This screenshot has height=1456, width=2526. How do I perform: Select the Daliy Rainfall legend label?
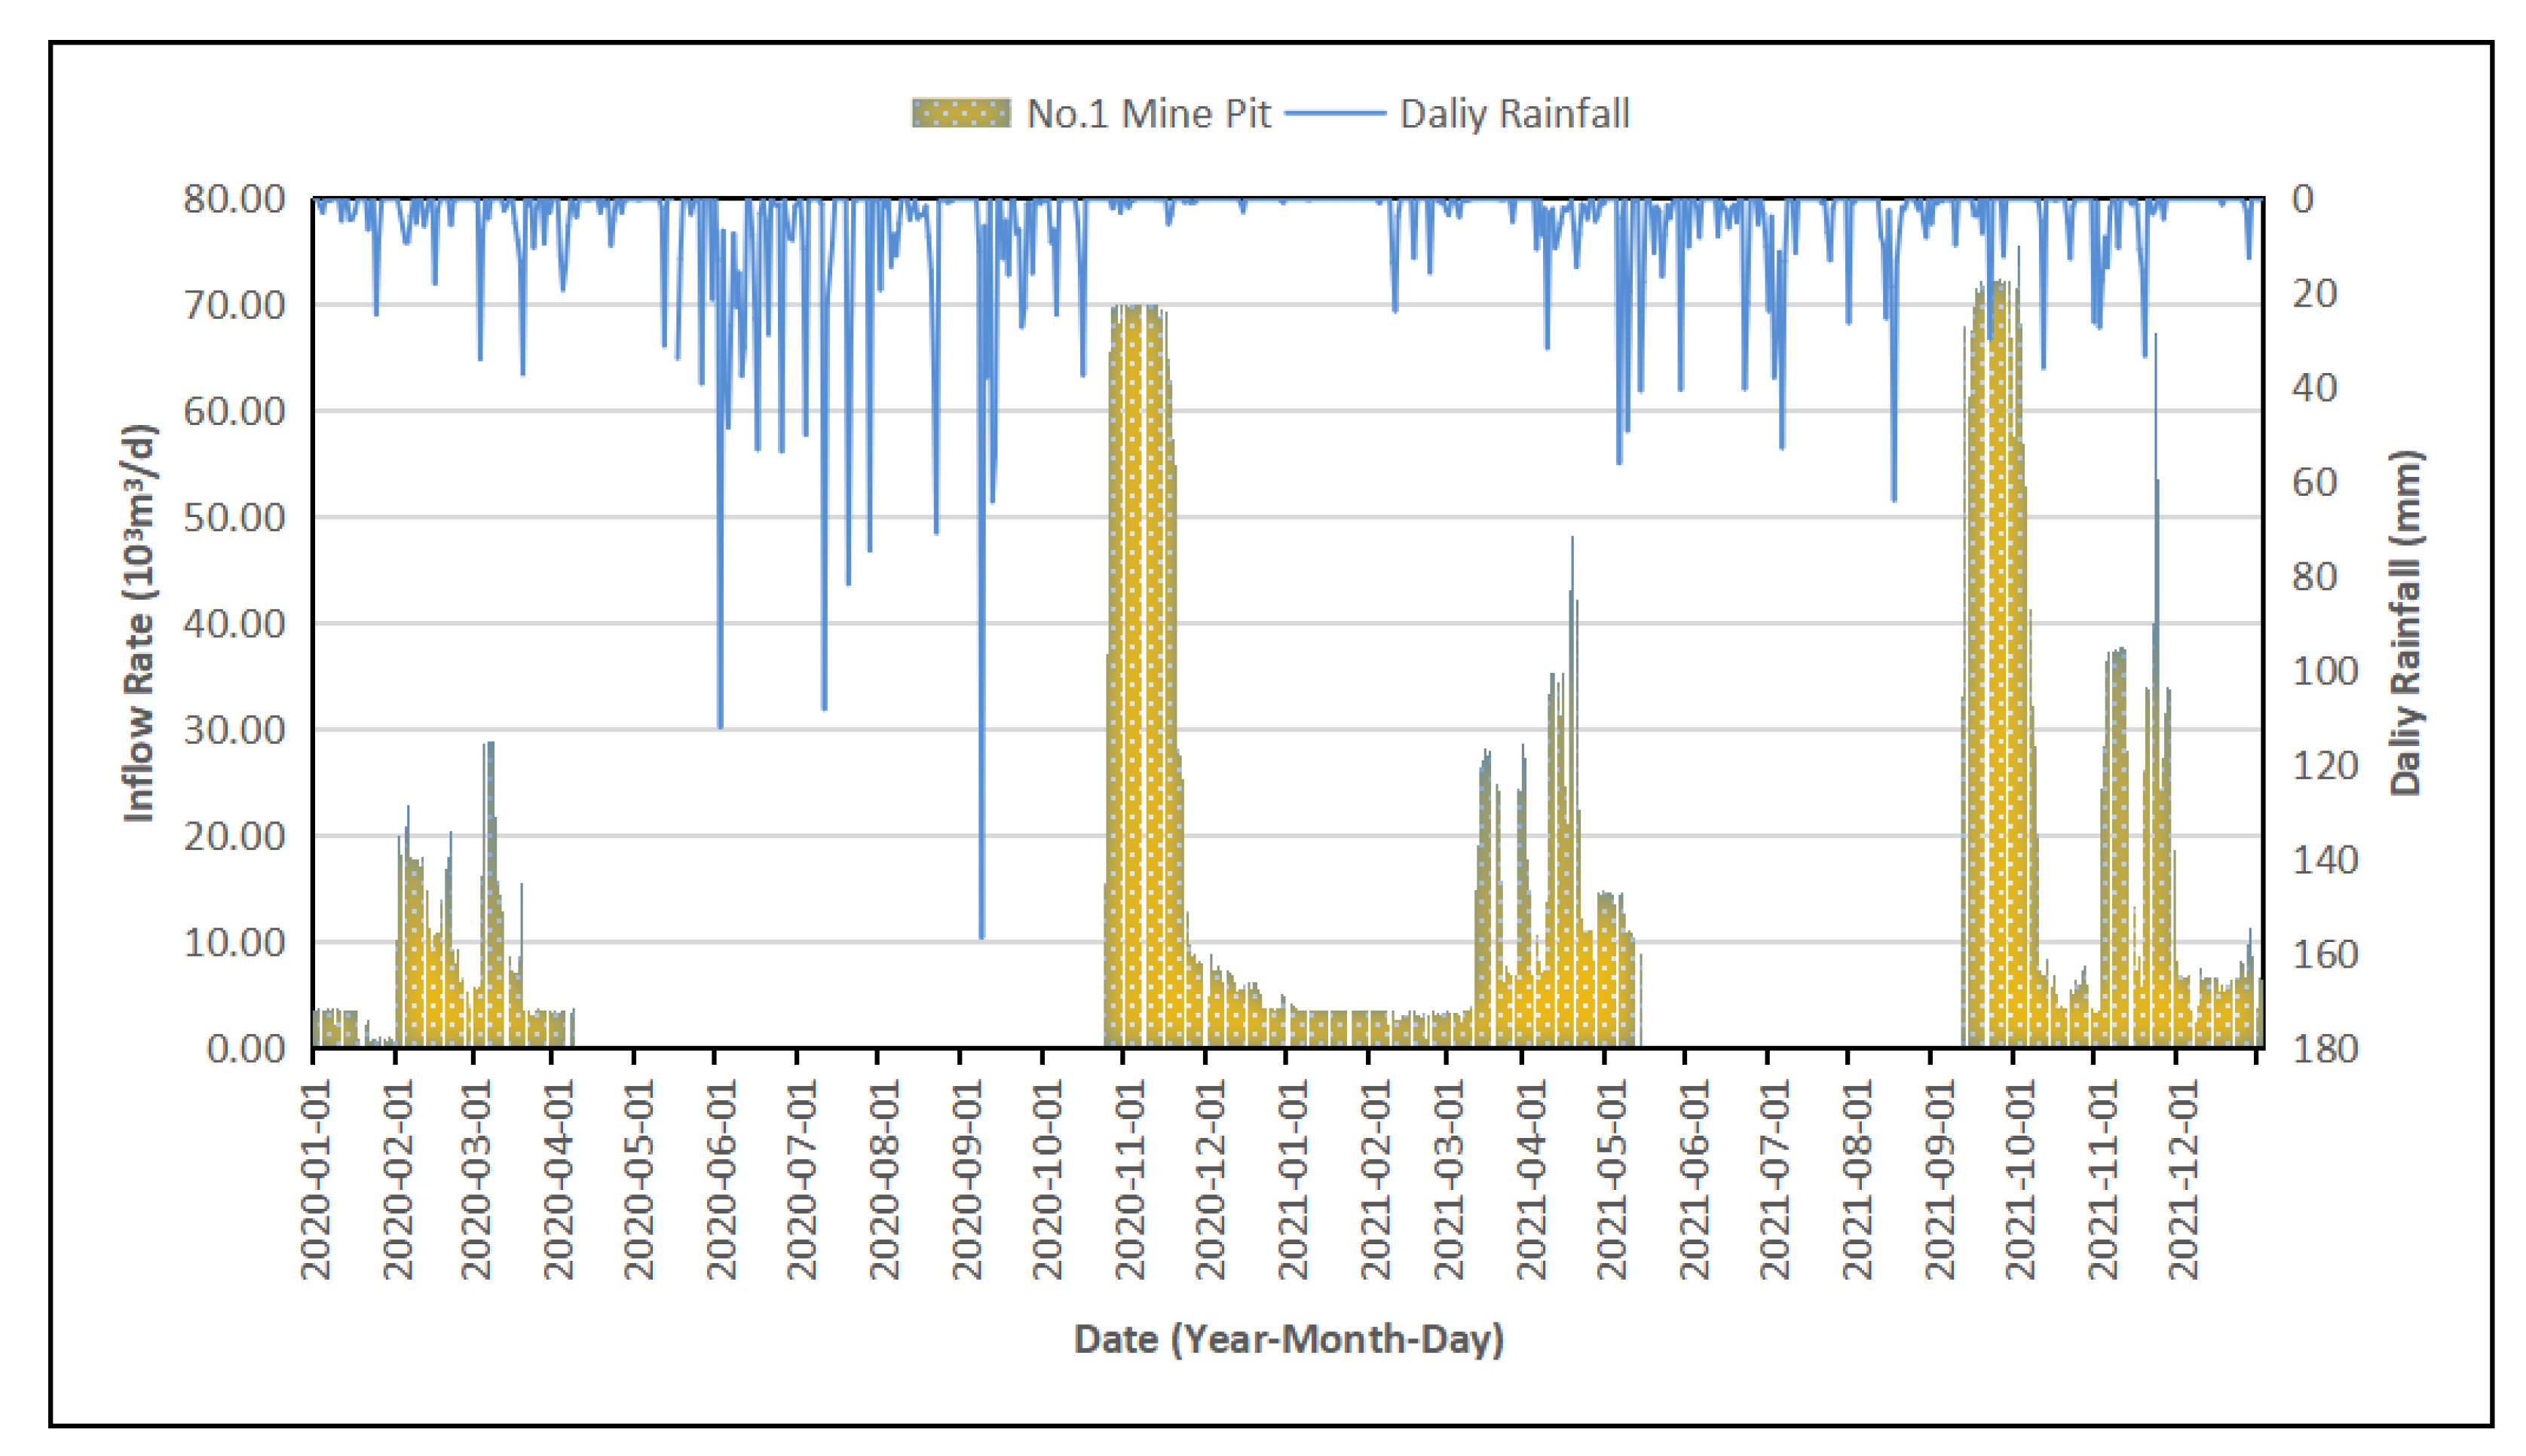click(x=1514, y=113)
